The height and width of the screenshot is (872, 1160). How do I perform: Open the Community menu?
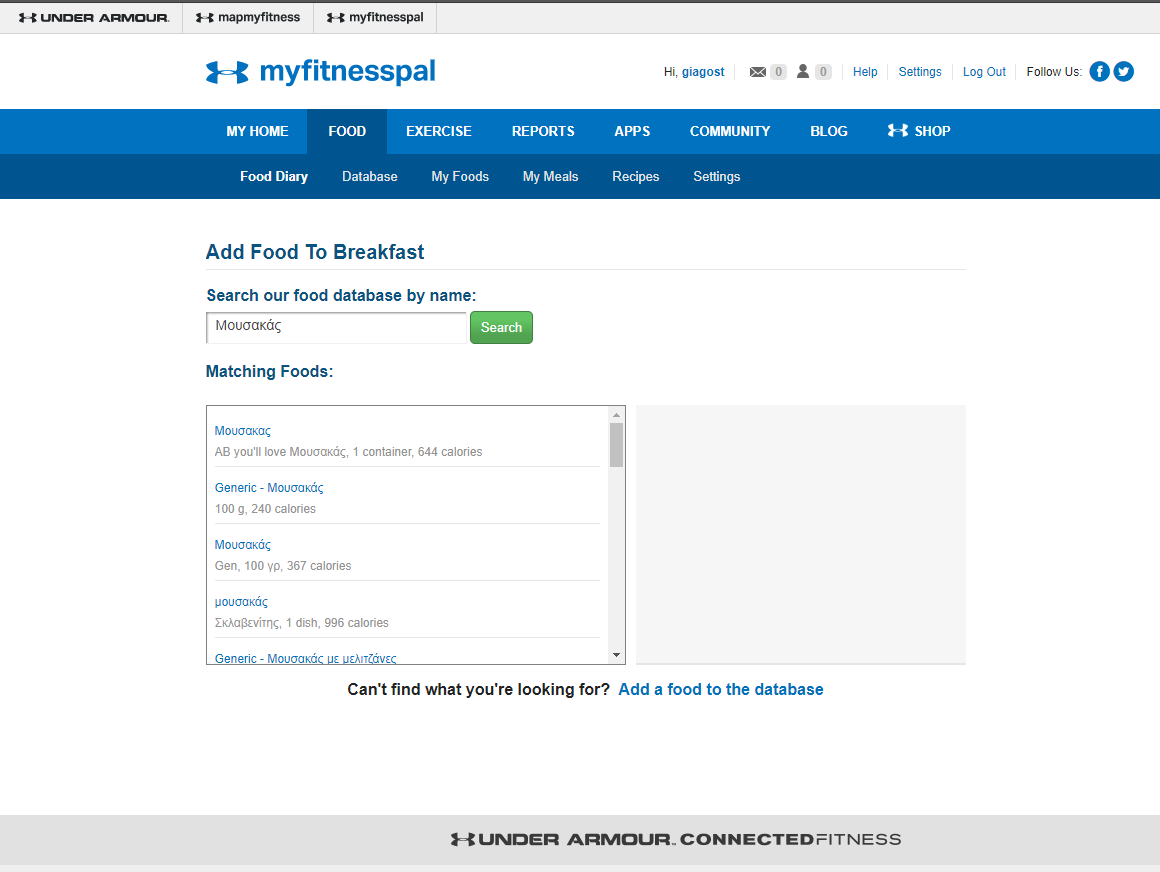pos(729,131)
